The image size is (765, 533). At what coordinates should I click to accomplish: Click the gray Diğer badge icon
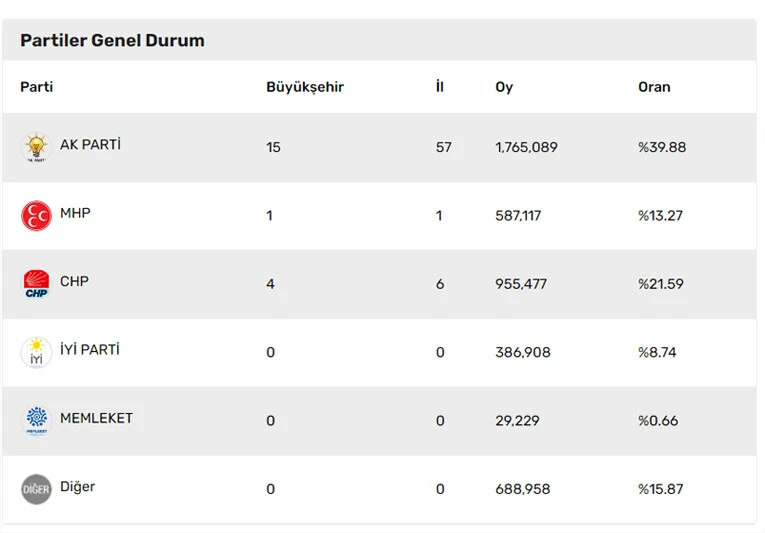click(x=36, y=489)
